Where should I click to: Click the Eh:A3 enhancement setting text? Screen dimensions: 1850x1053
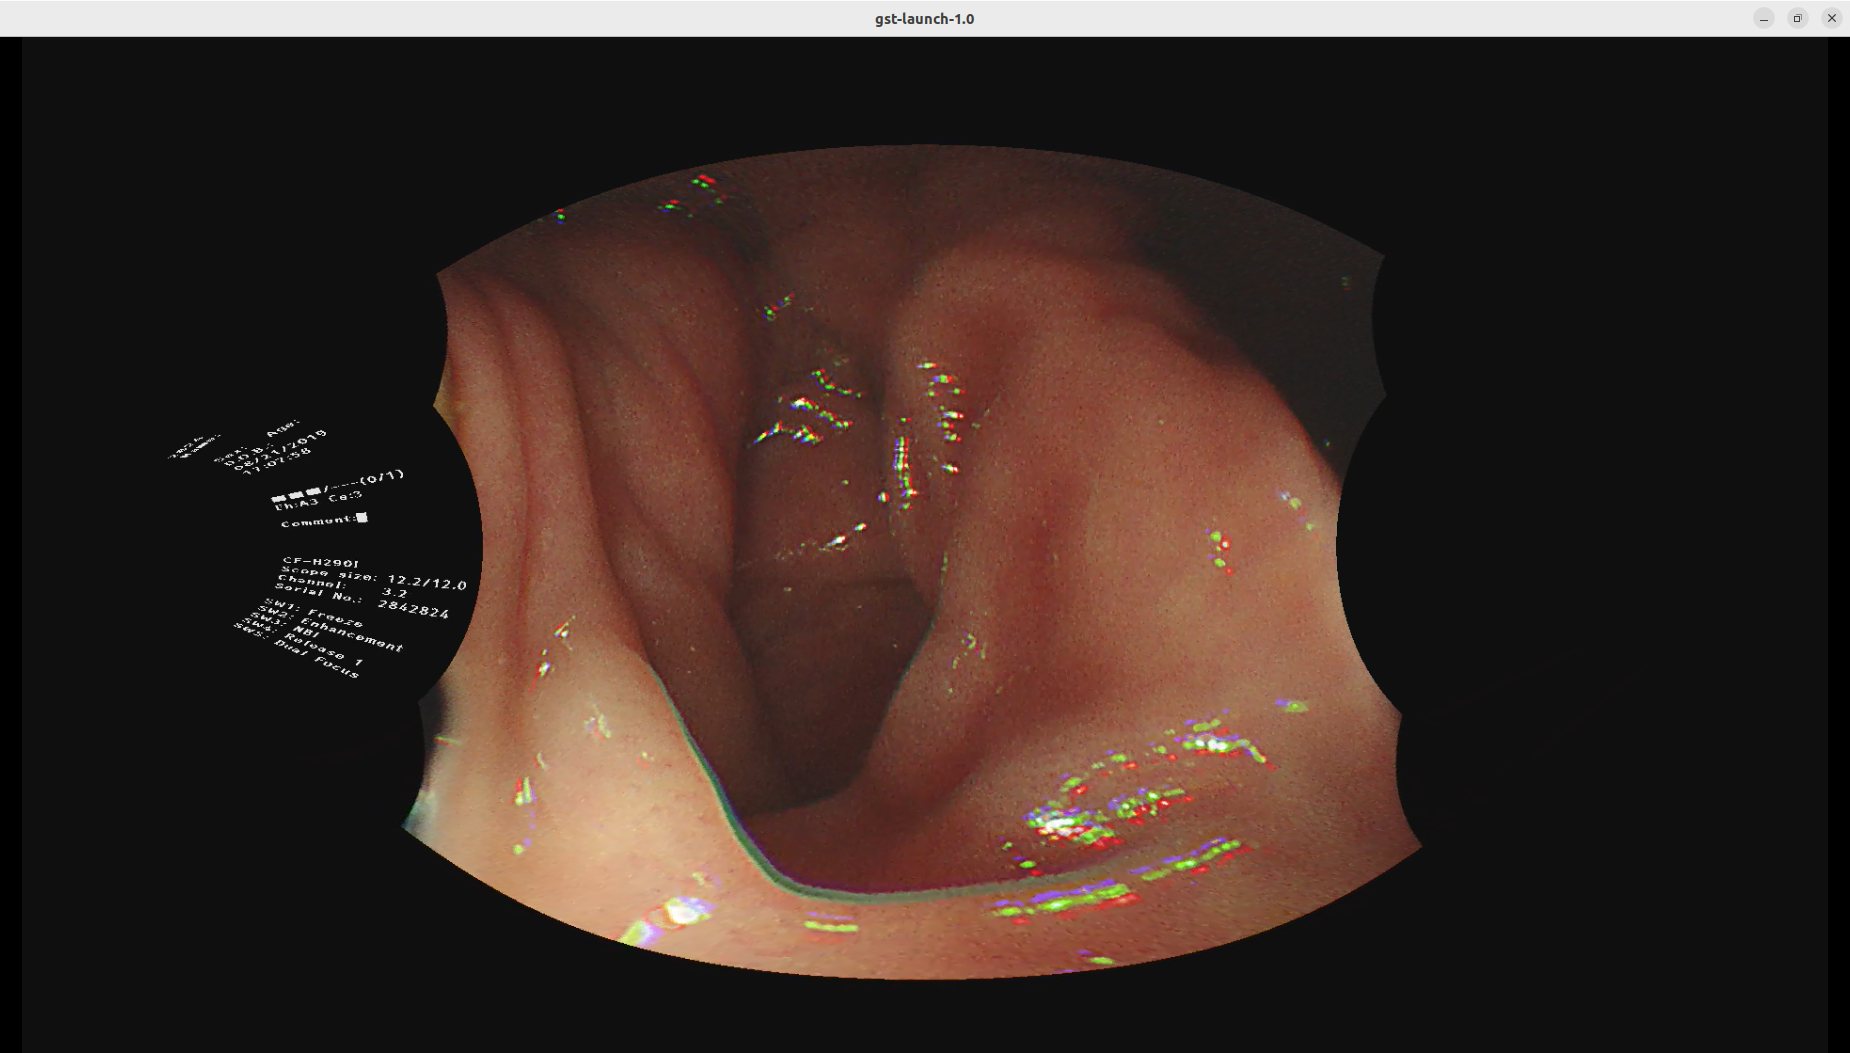(x=296, y=503)
